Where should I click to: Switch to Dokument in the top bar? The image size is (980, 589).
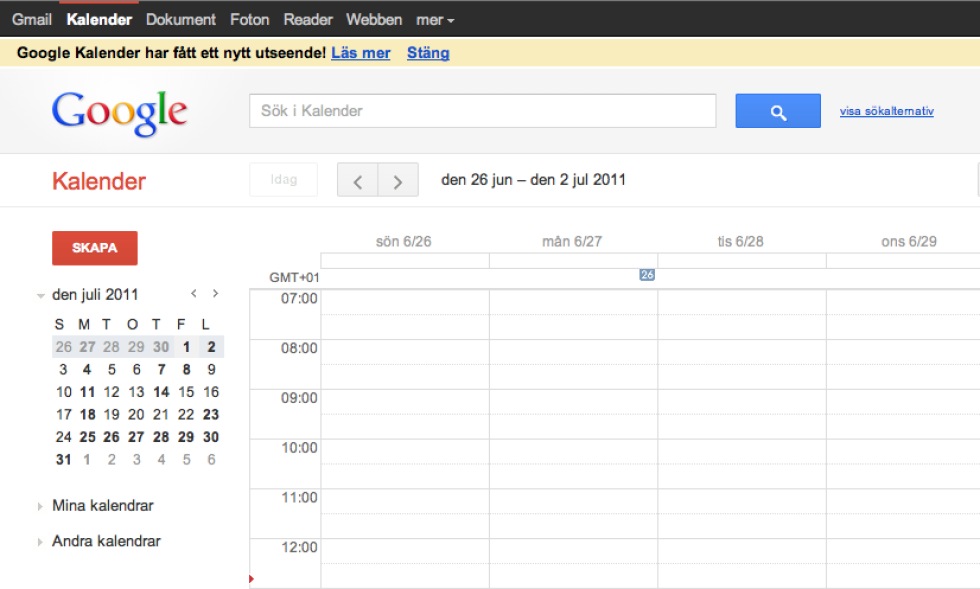pos(181,20)
